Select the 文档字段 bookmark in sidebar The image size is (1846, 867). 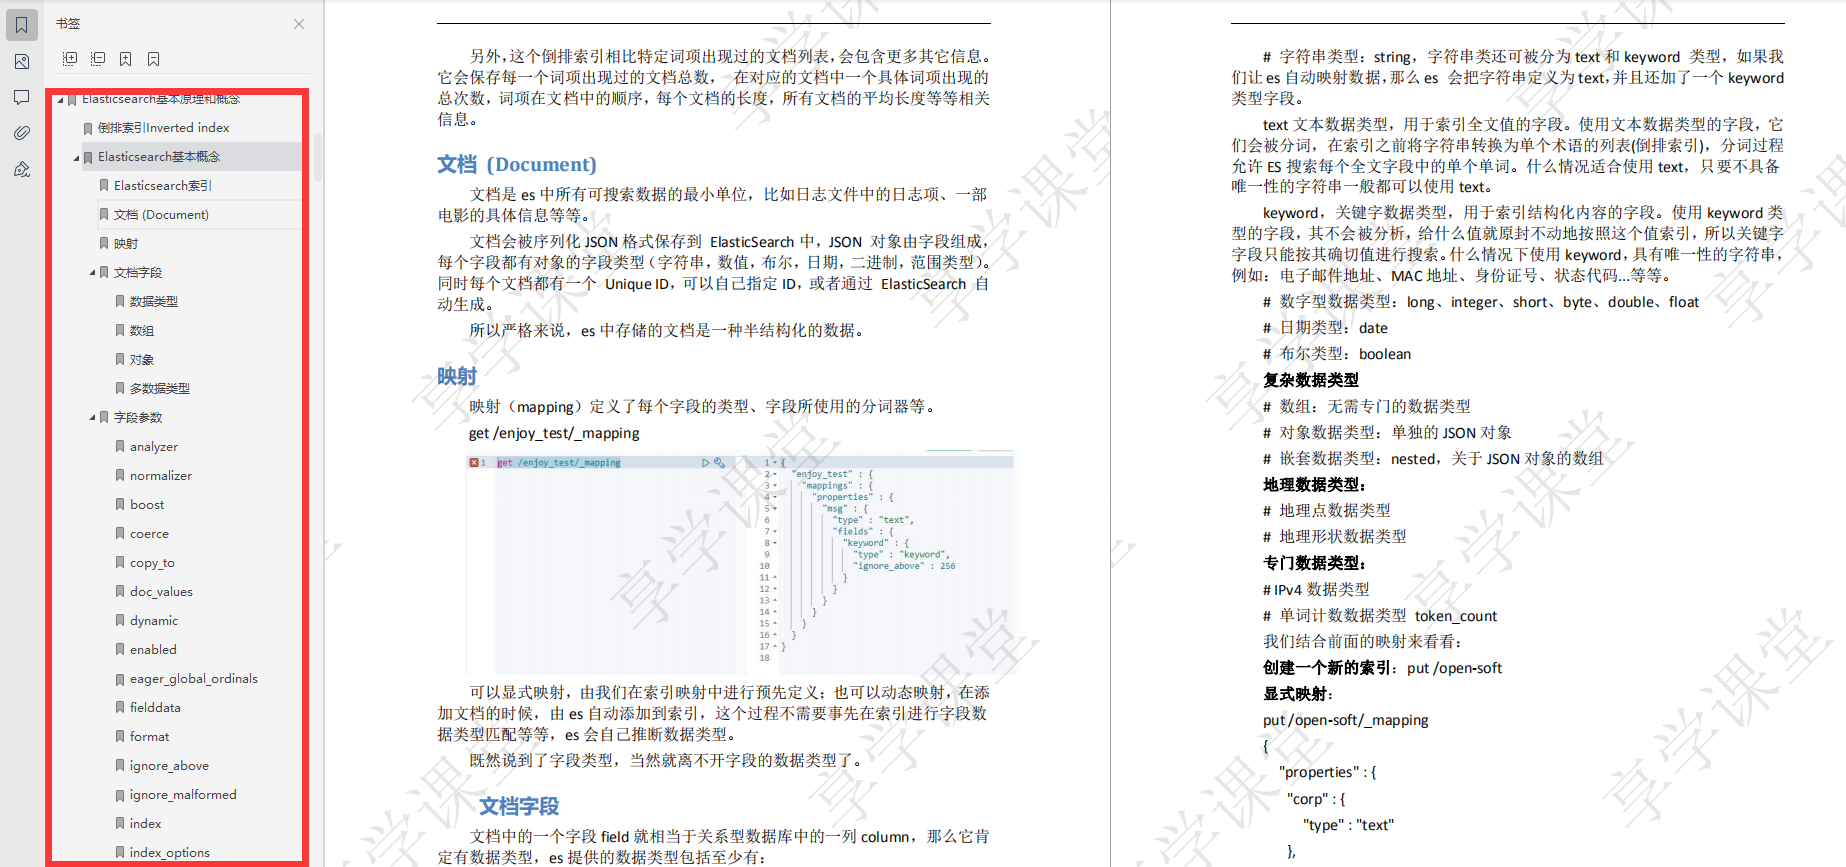(138, 273)
